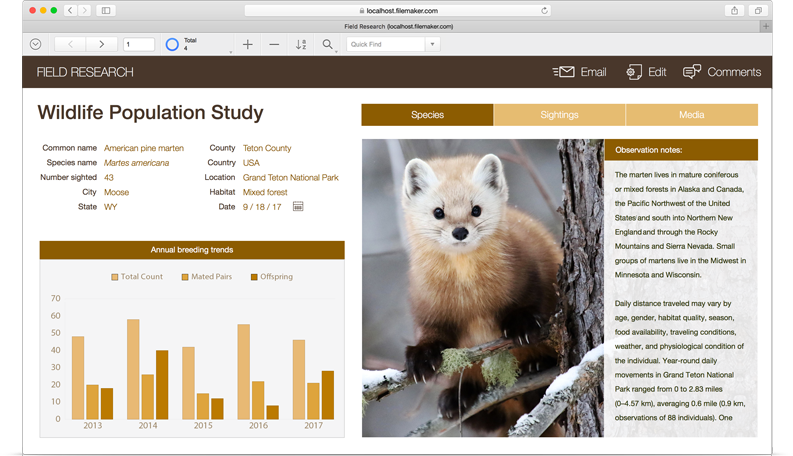Click the County value Teton County
The width and height of the screenshot is (793, 456).
267,148
